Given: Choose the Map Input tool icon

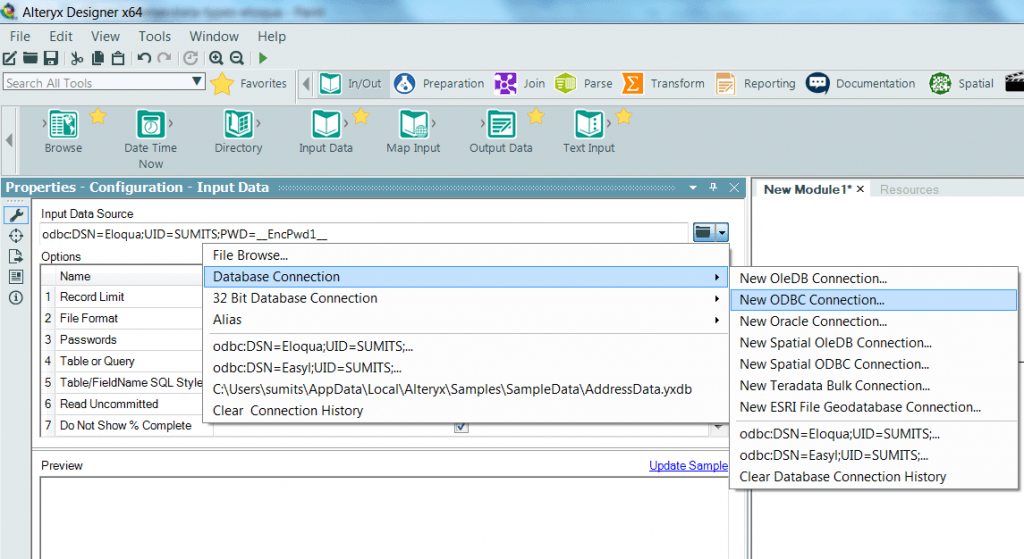Looking at the screenshot, I should pos(413,125).
